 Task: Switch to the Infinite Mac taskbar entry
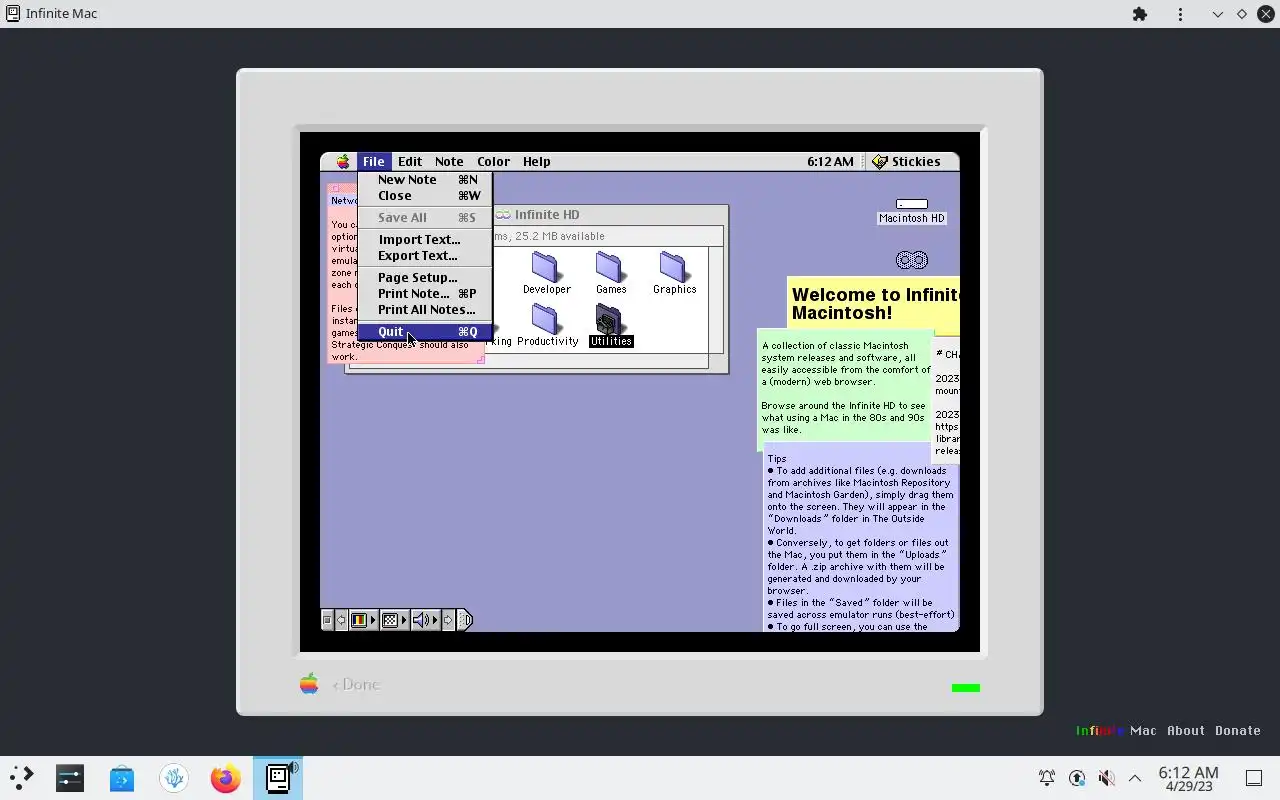pyautogui.click(x=278, y=777)
